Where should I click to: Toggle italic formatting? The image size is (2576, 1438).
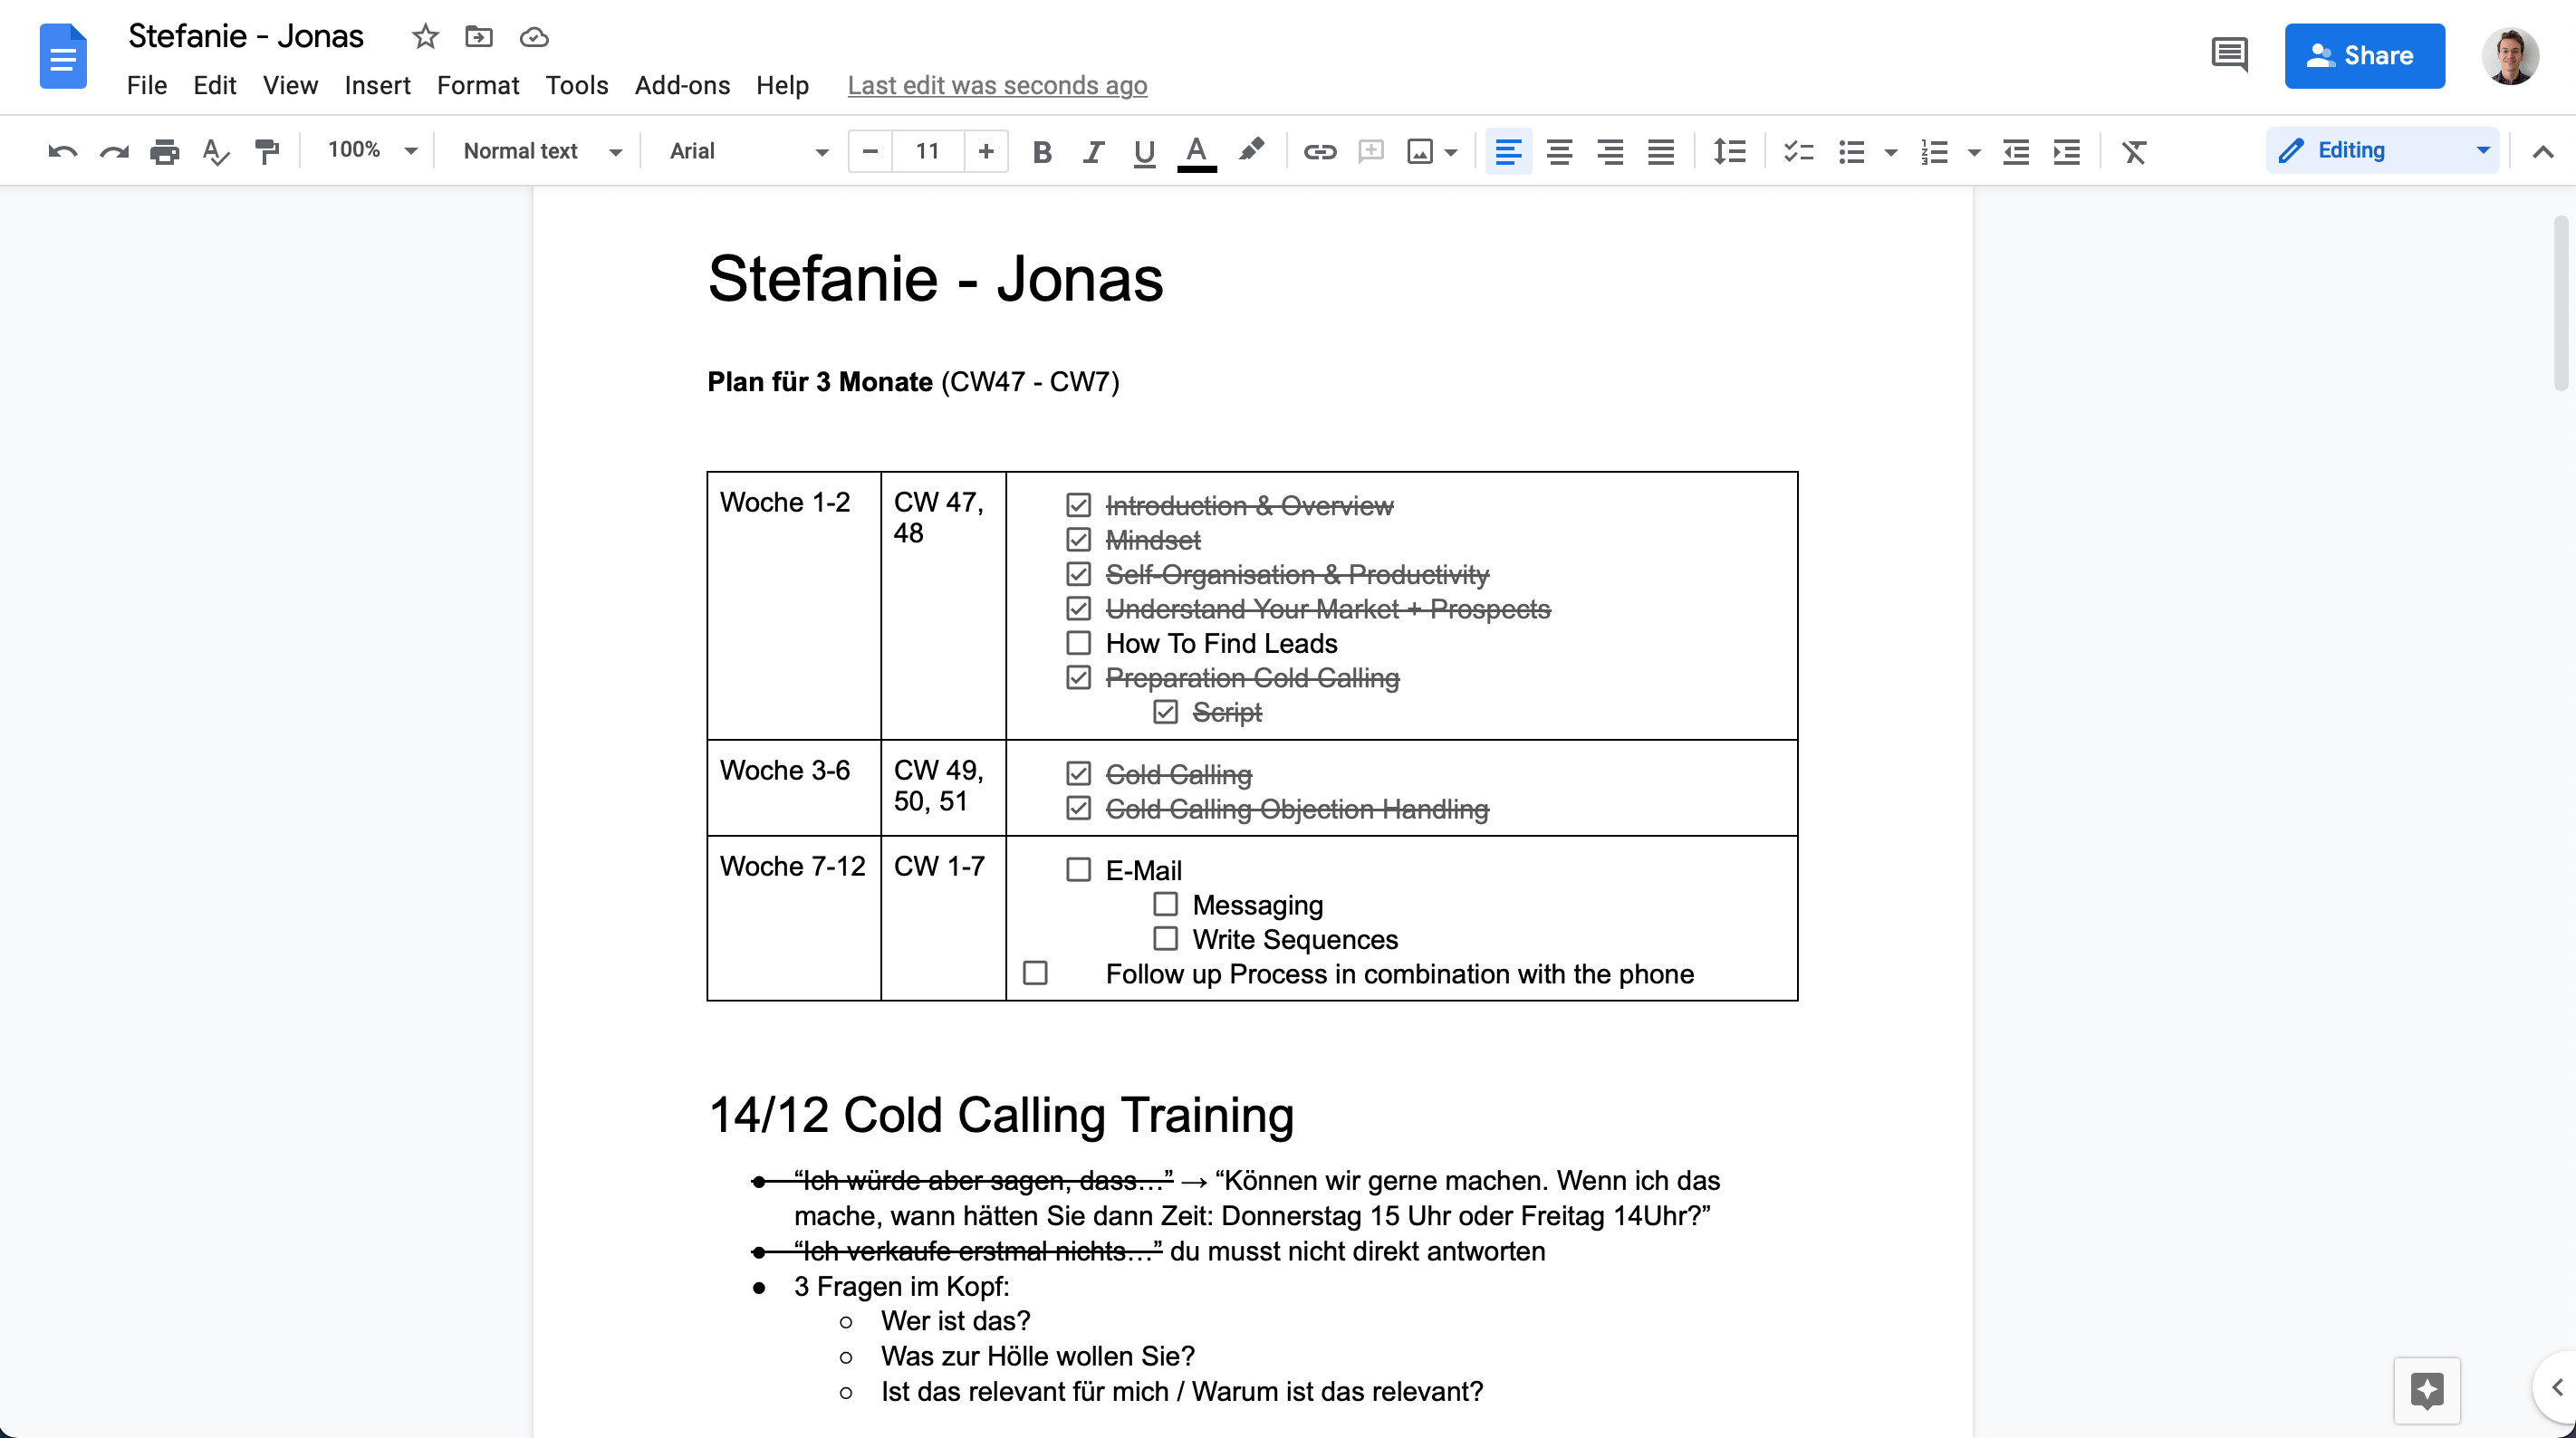coord(1093,151)
